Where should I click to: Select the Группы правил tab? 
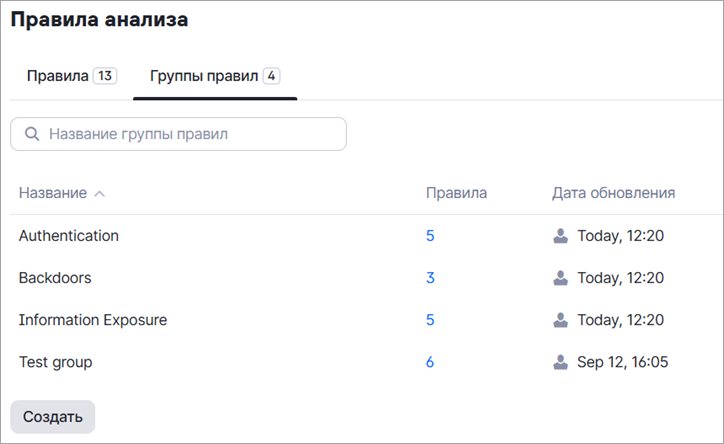(214, 76)
